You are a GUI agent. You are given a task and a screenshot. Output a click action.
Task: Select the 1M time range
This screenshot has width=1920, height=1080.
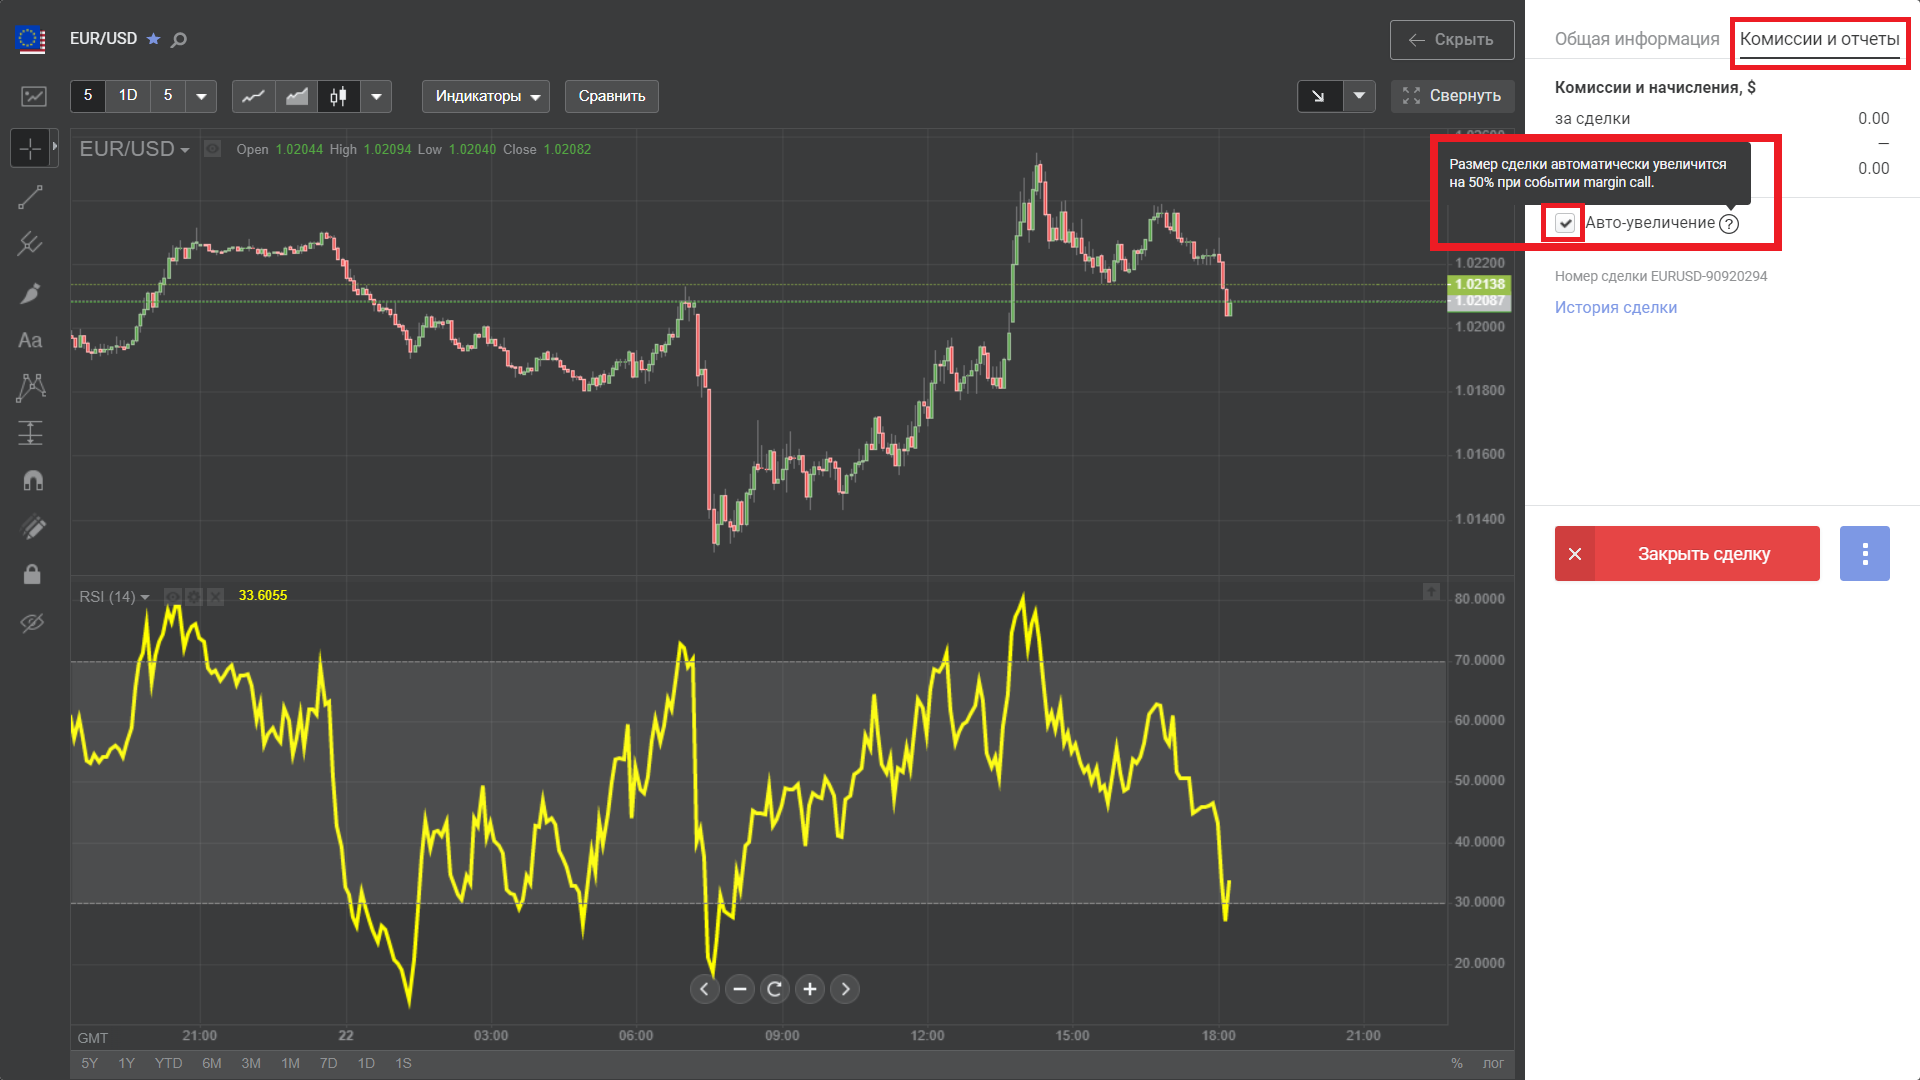point(290,1063)
